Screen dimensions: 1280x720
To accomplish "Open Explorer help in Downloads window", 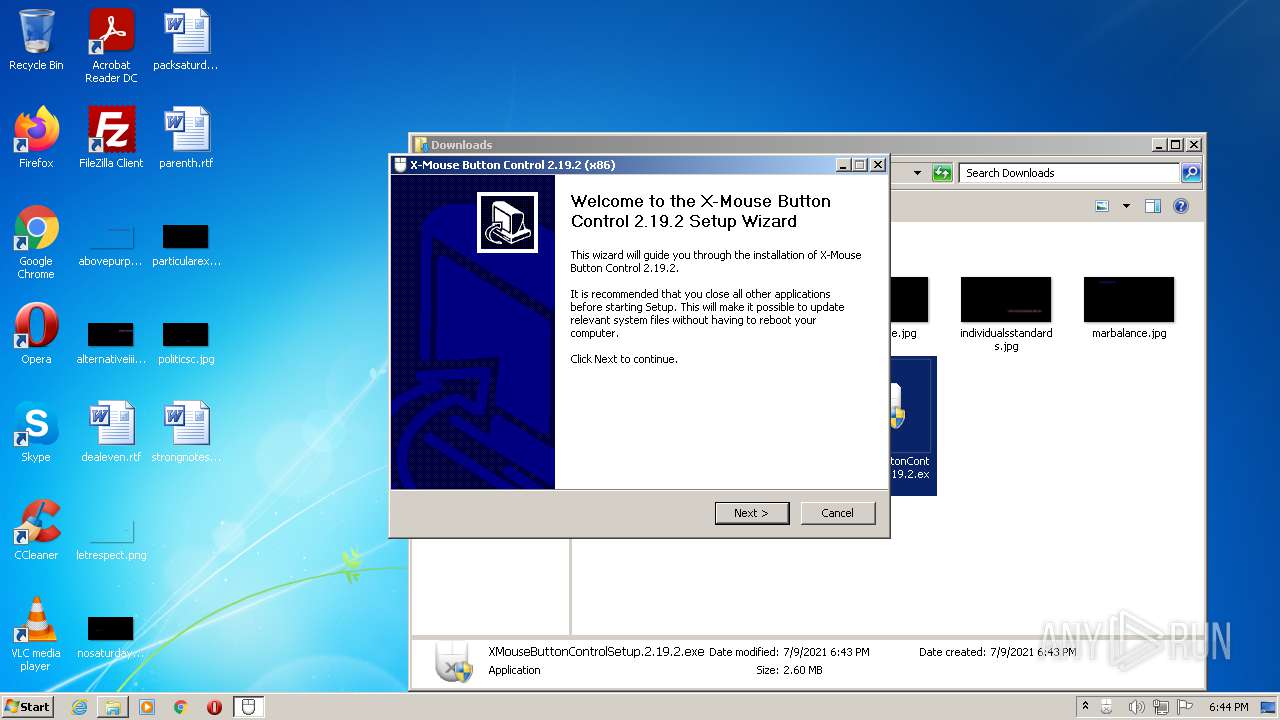I will [x=1181, y=206].
